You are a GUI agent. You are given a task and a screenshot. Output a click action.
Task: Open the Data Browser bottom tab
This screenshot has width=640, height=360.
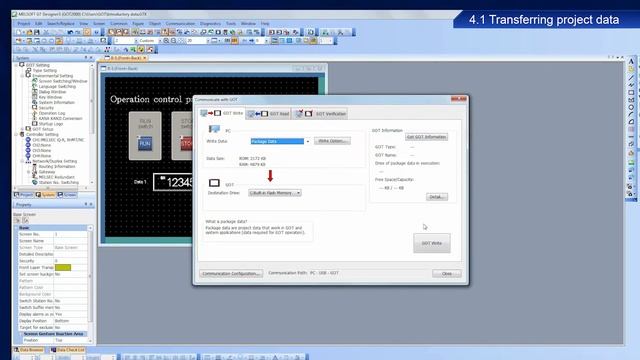coord(29,350)
